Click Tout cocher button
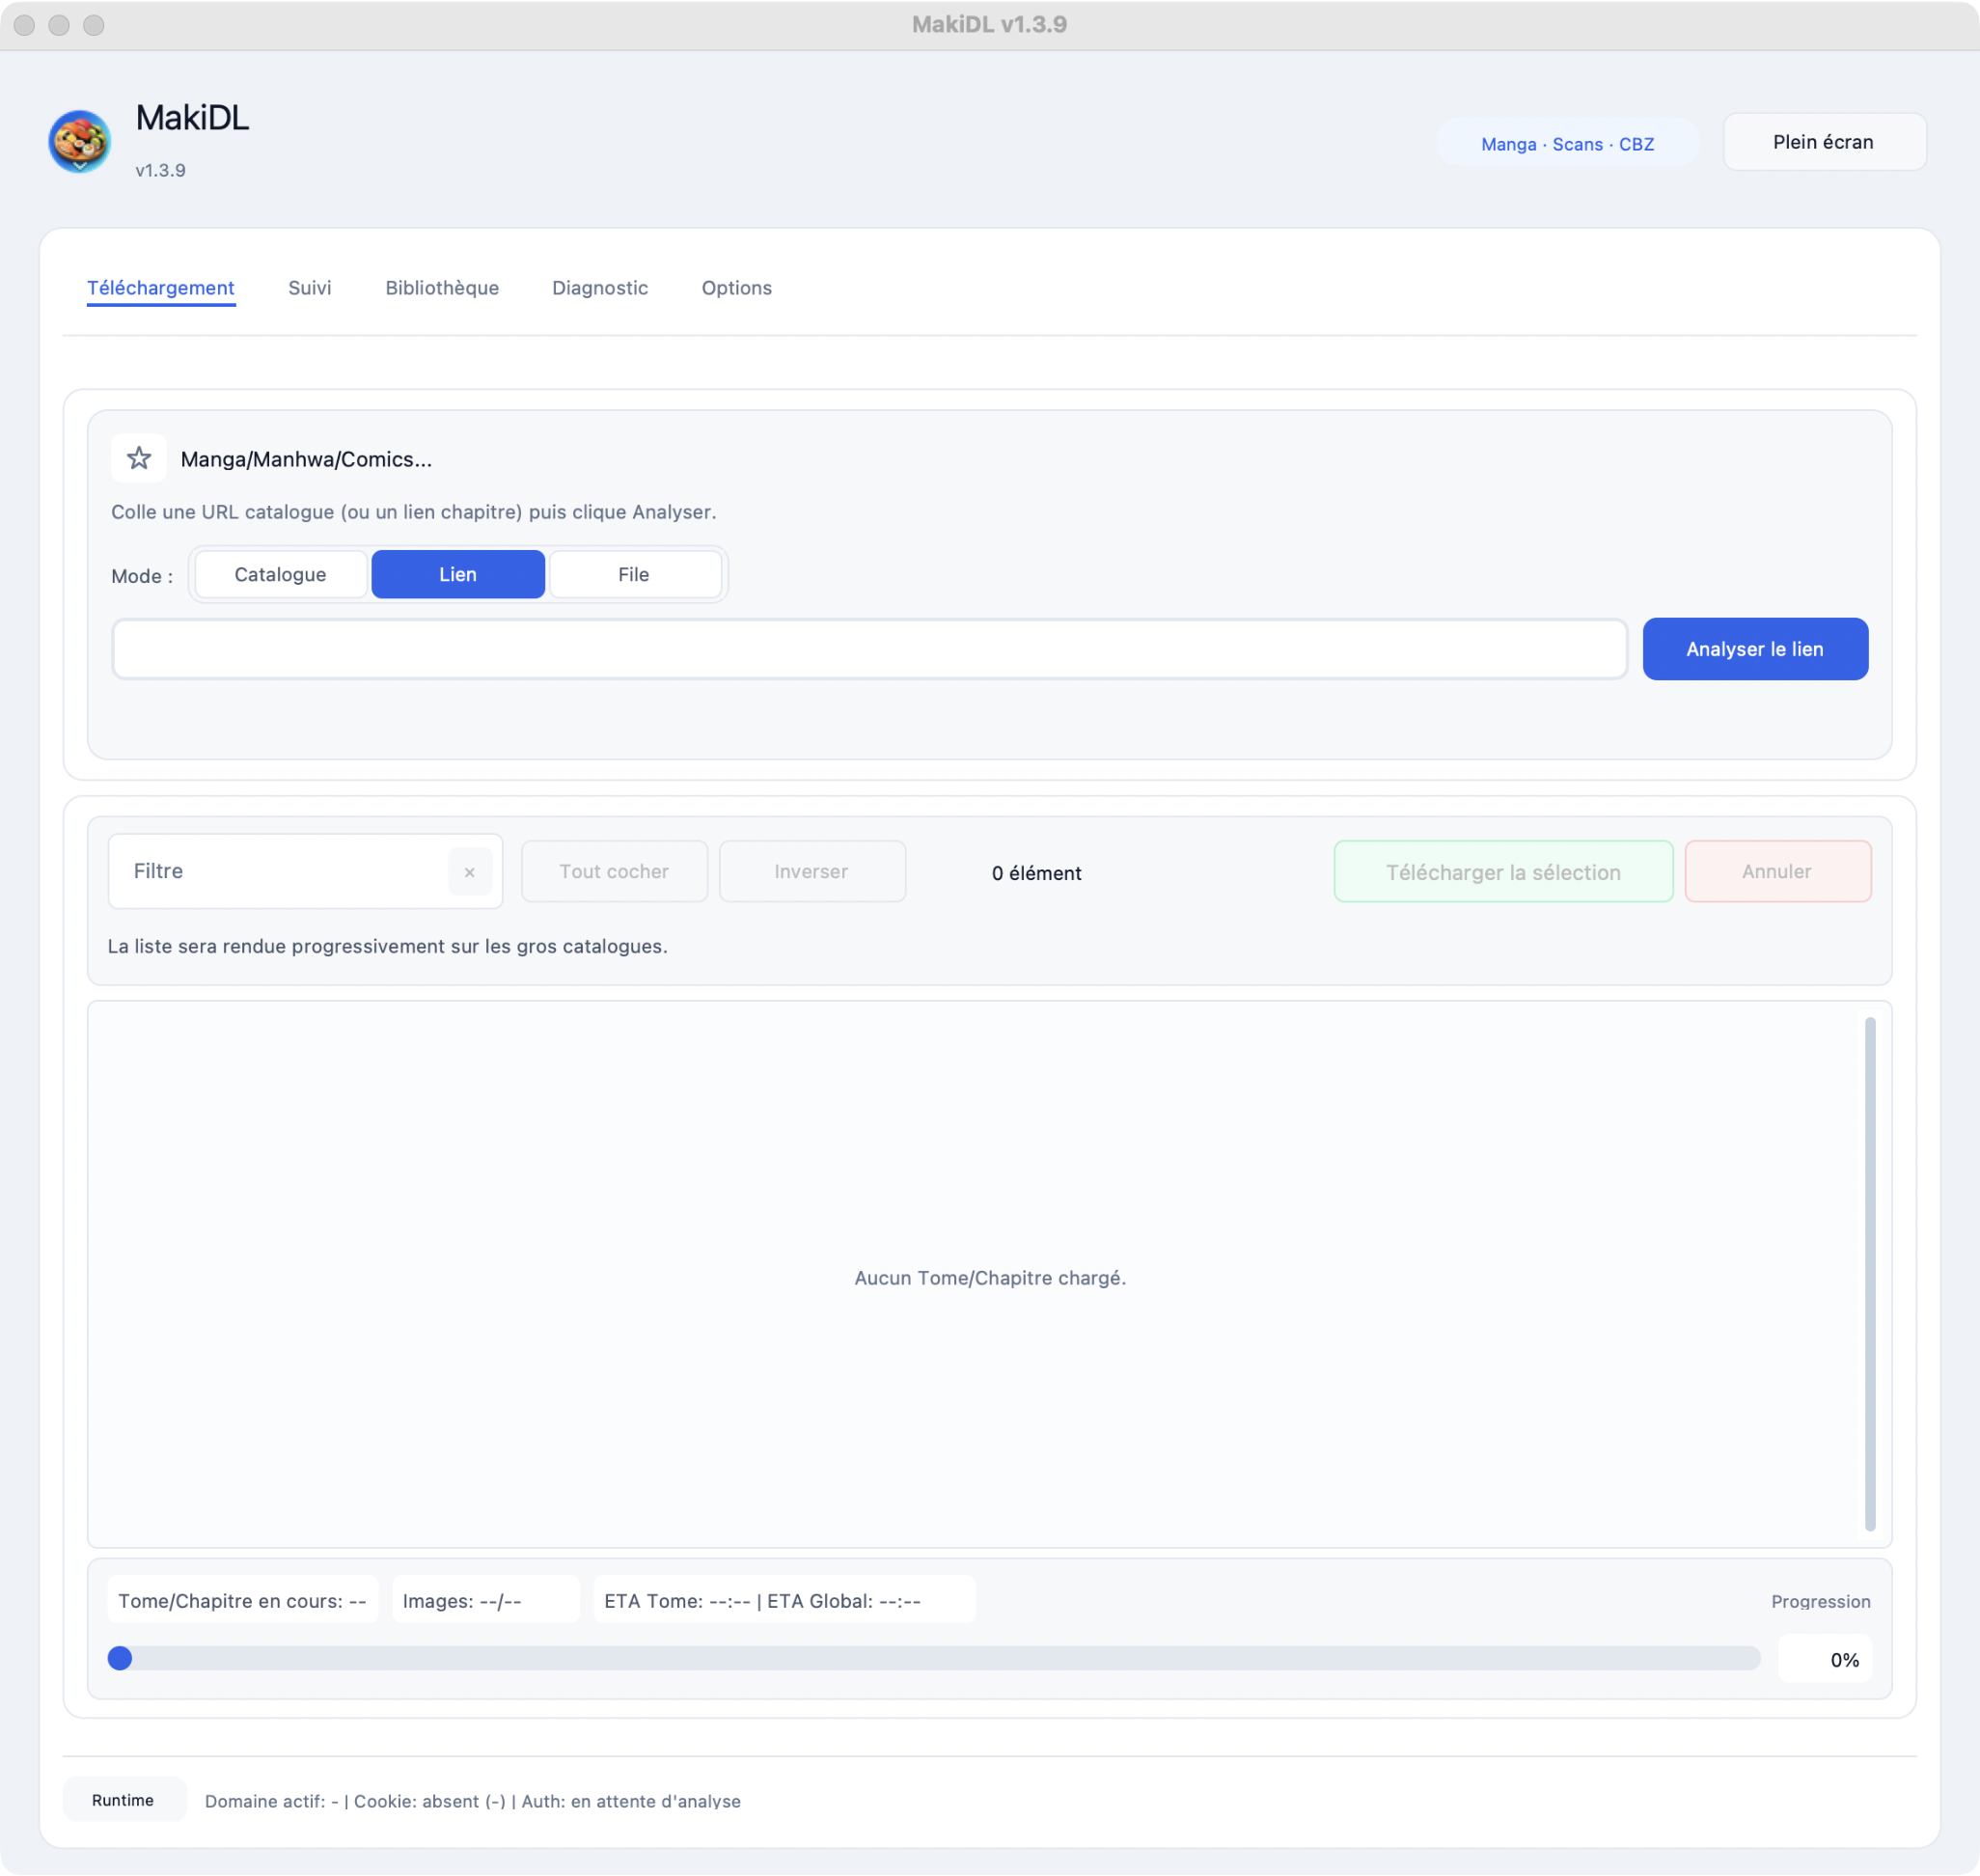Viewport: 1980px width, 1876px height. 614,871
